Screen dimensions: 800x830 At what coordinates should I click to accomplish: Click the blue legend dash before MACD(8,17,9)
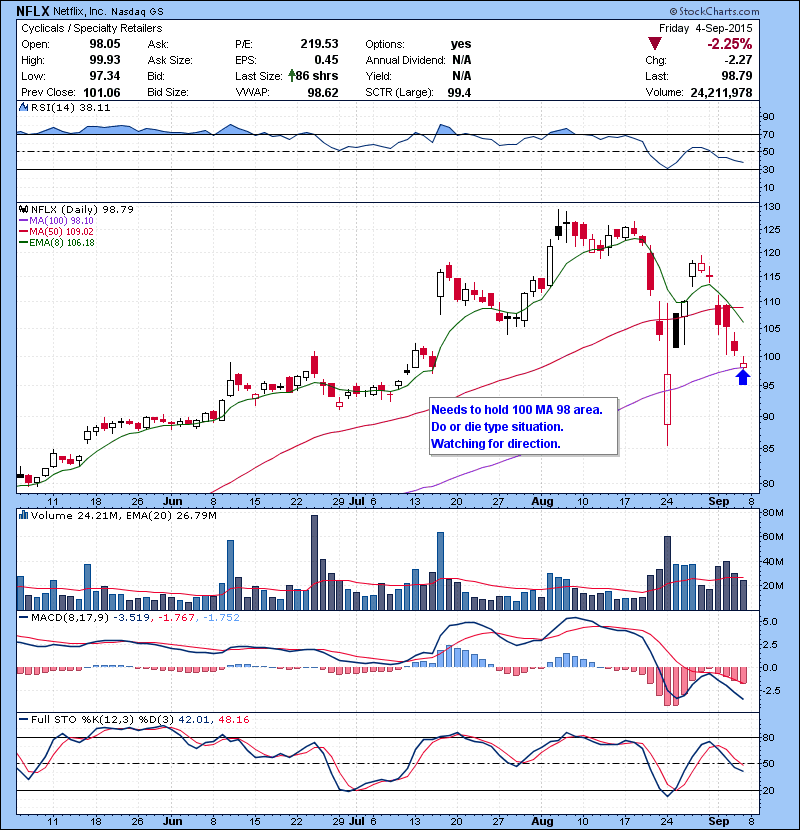[23, 618]
